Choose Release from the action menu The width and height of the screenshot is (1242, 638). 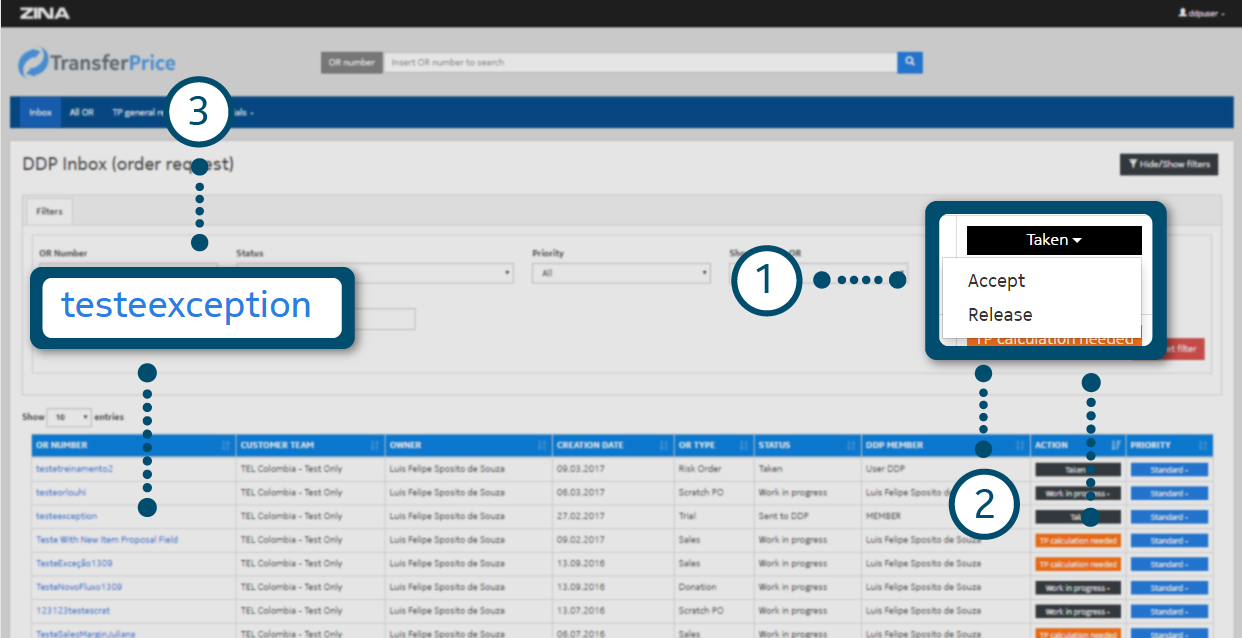(999, 314)
